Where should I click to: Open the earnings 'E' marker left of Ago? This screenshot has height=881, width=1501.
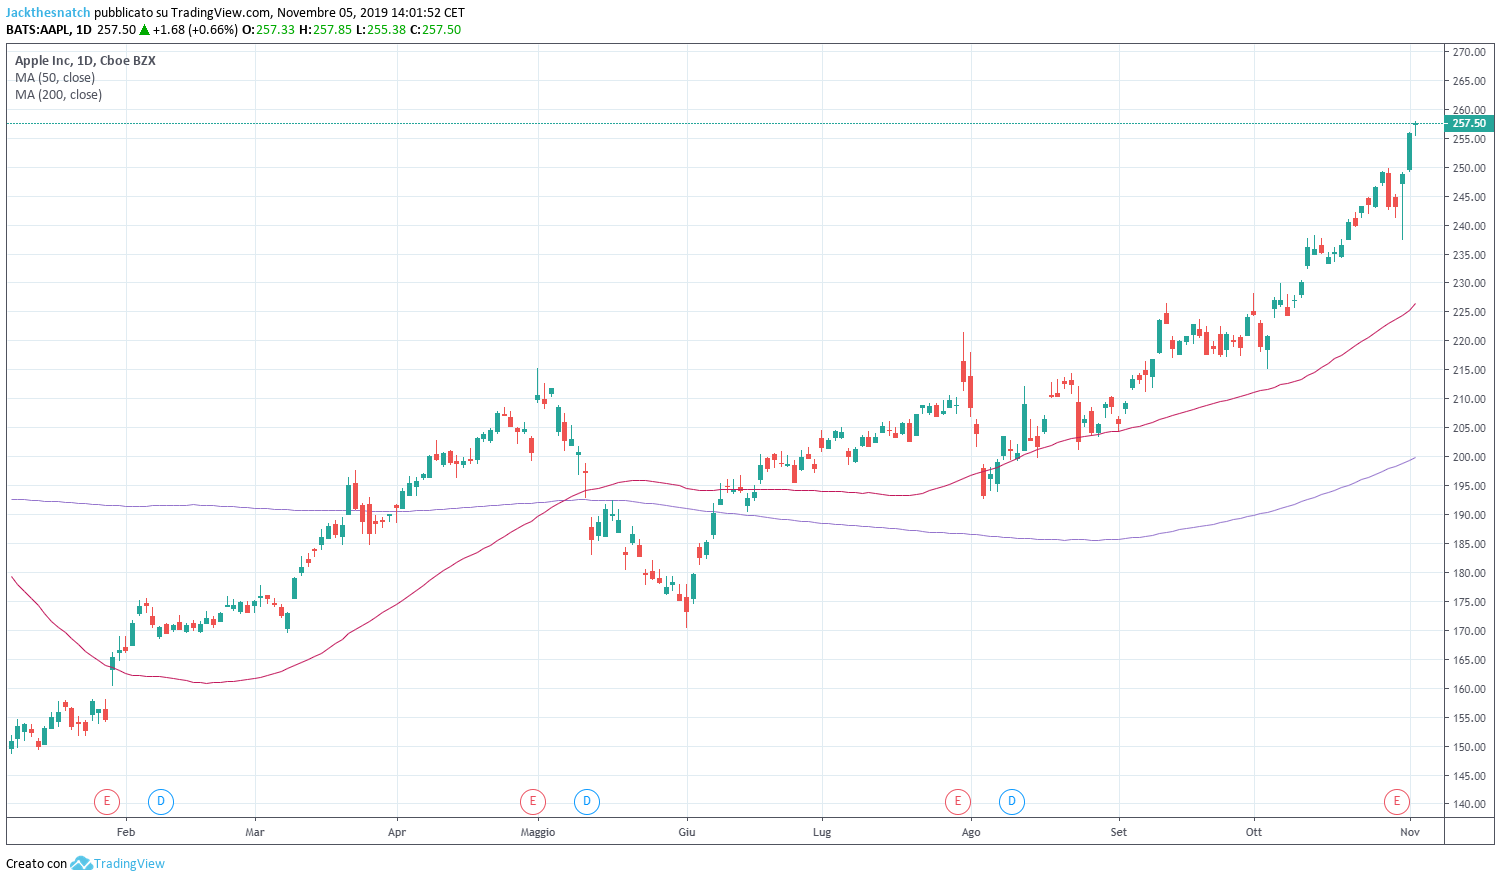click(x=958, y=801)
